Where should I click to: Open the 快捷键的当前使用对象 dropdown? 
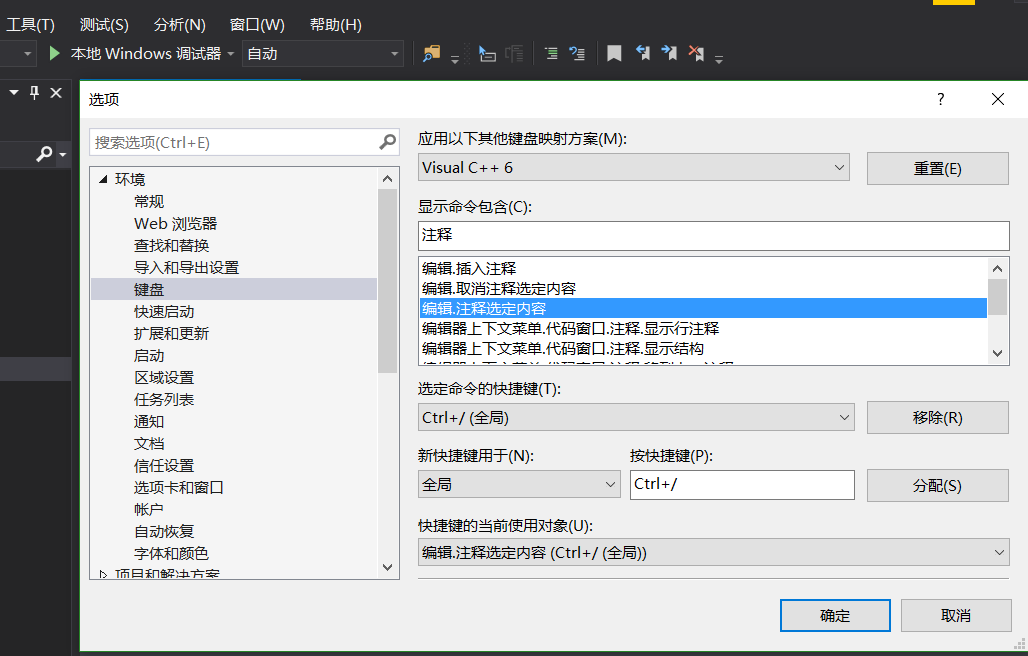[x=713, y=552]
